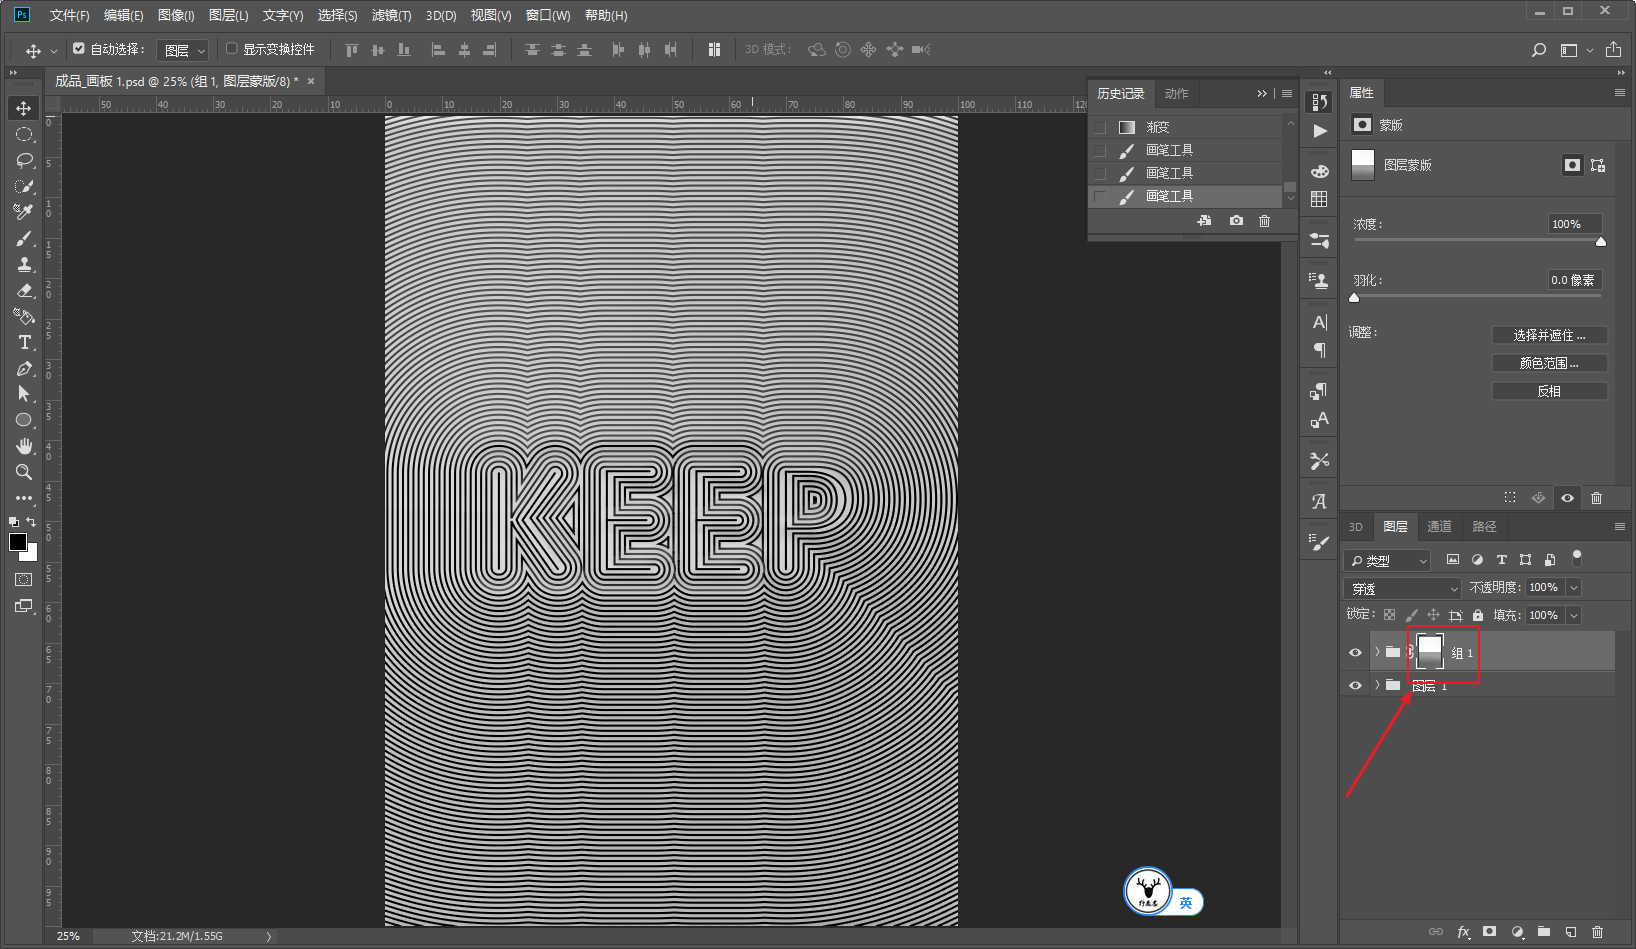Select the Pen tool

click(x=24, y=368)
